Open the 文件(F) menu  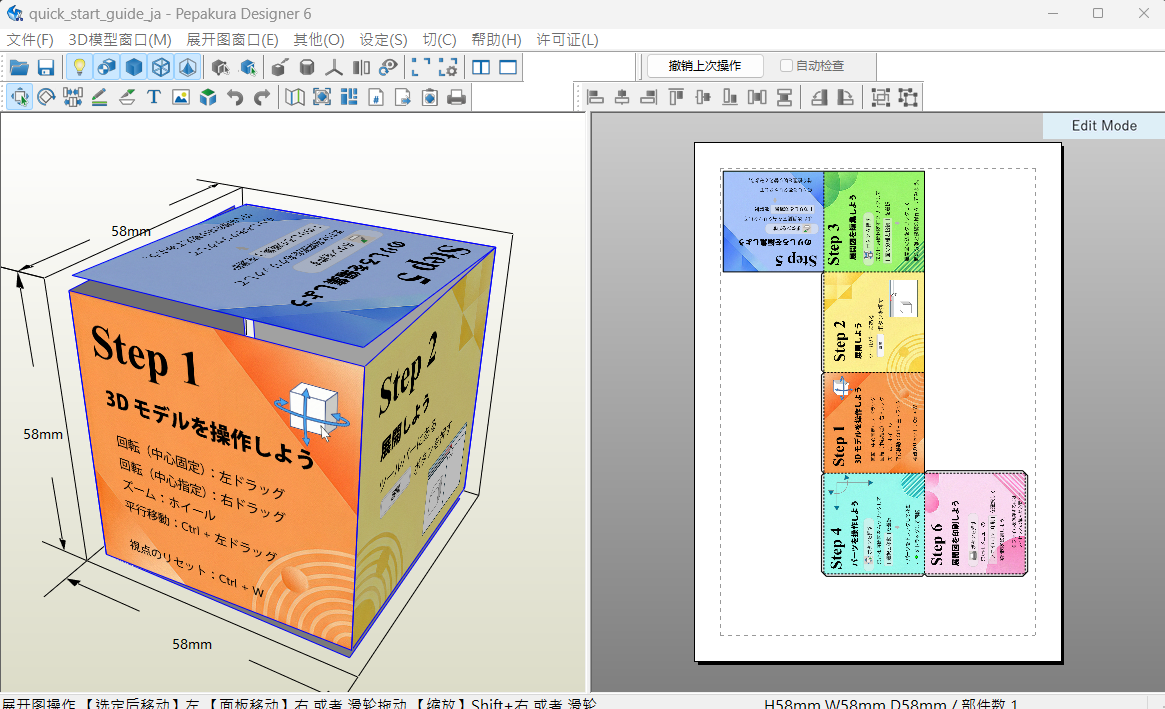[30, 40]
